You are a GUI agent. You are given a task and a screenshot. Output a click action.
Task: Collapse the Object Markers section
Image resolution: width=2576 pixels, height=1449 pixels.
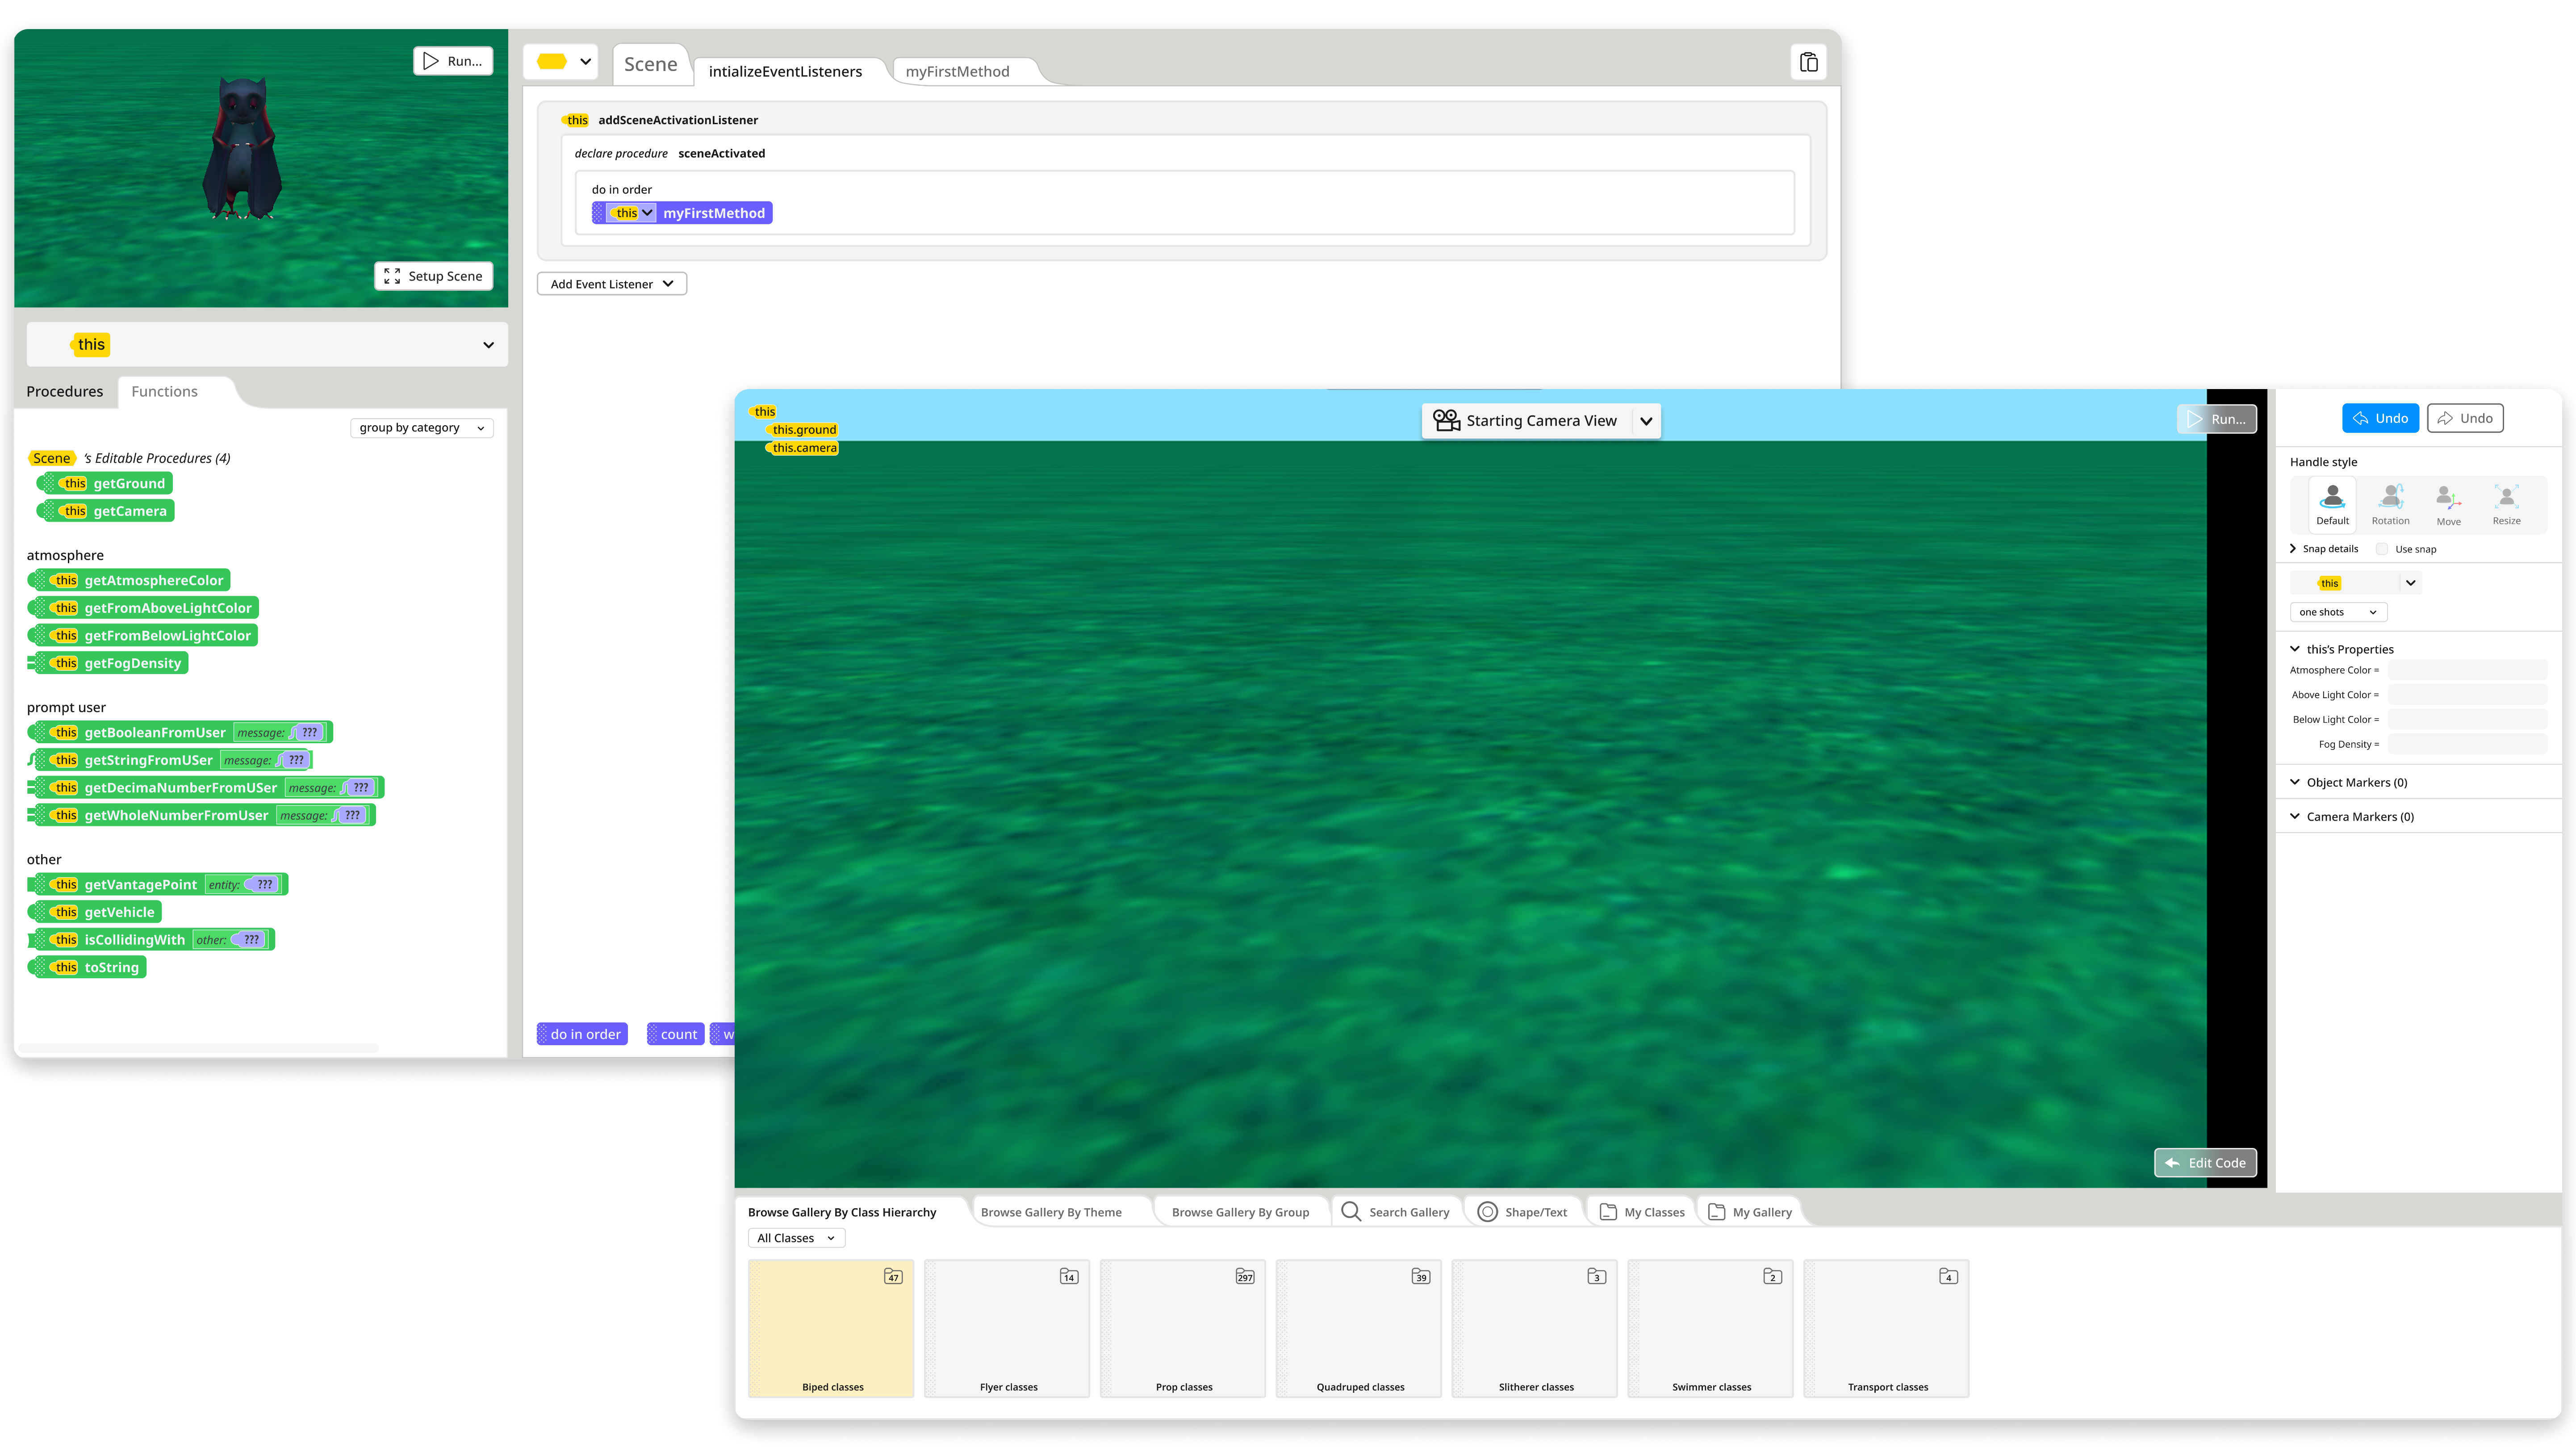(x=2295, y=782)
